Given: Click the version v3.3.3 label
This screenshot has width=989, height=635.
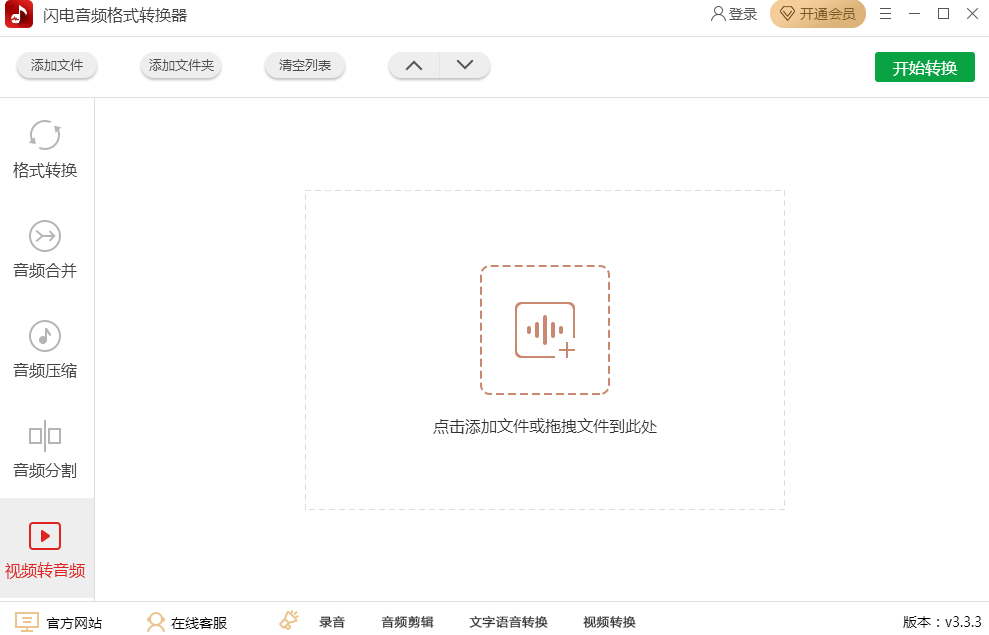Looking at the screenshot, I should point(942,622).
